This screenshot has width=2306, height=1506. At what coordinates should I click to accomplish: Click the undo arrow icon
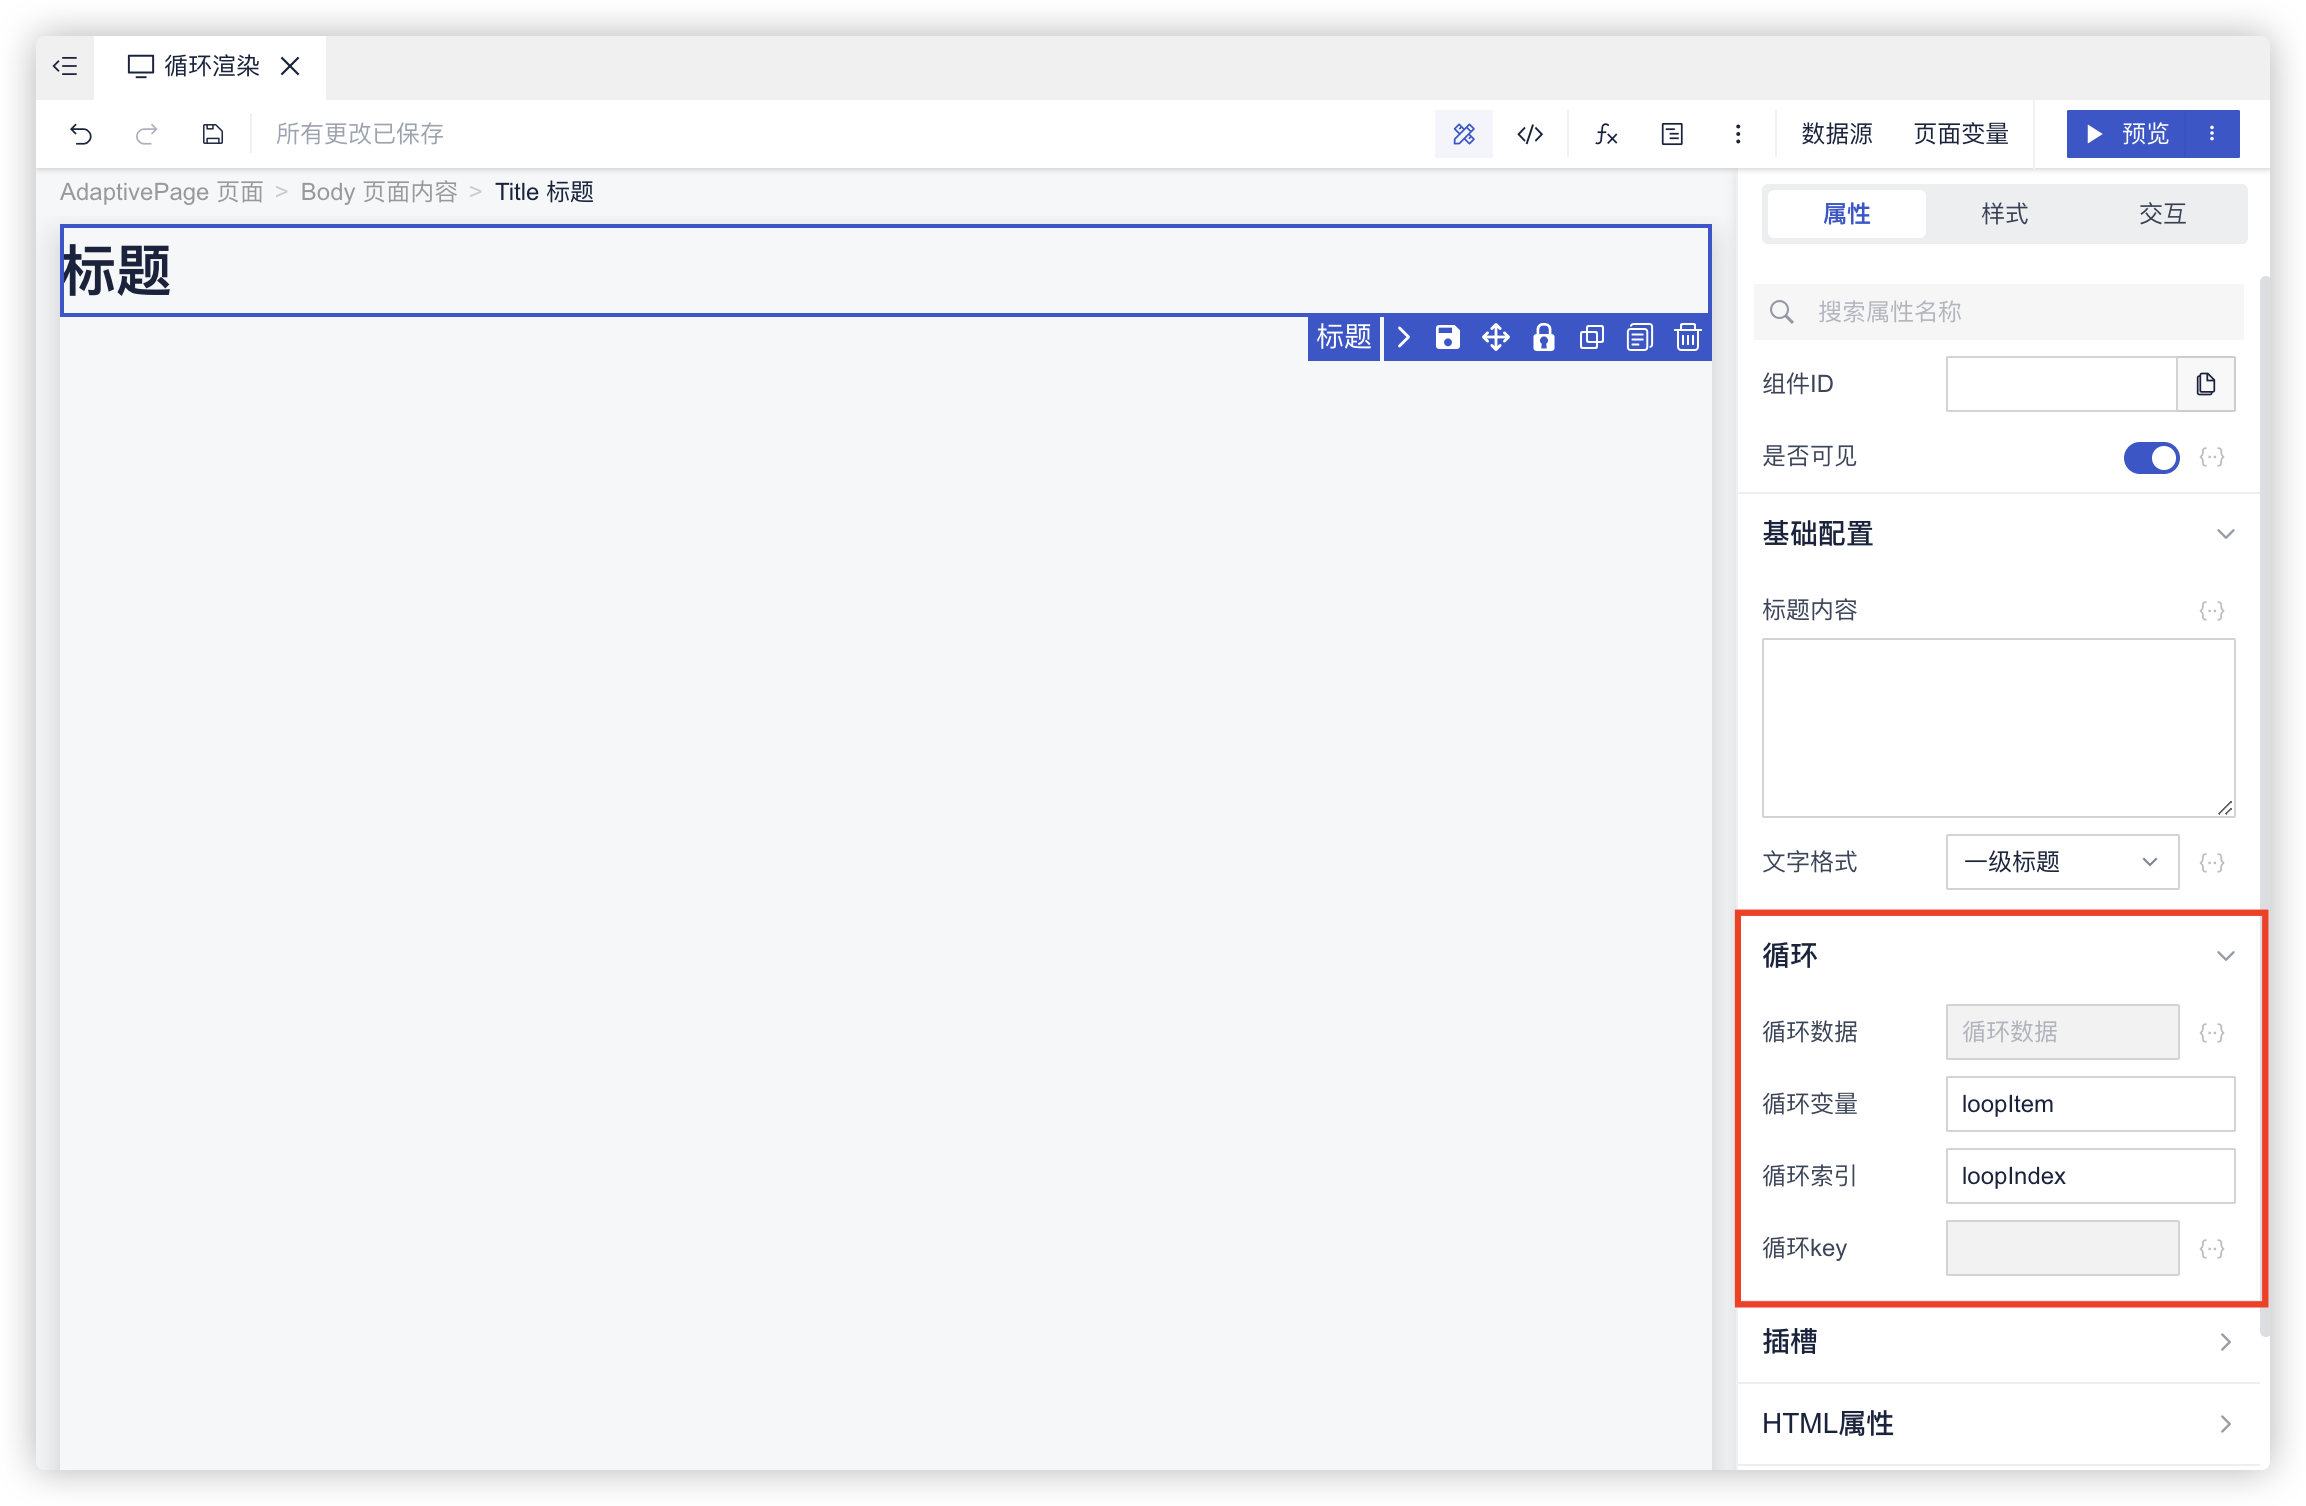click(81, 134)
